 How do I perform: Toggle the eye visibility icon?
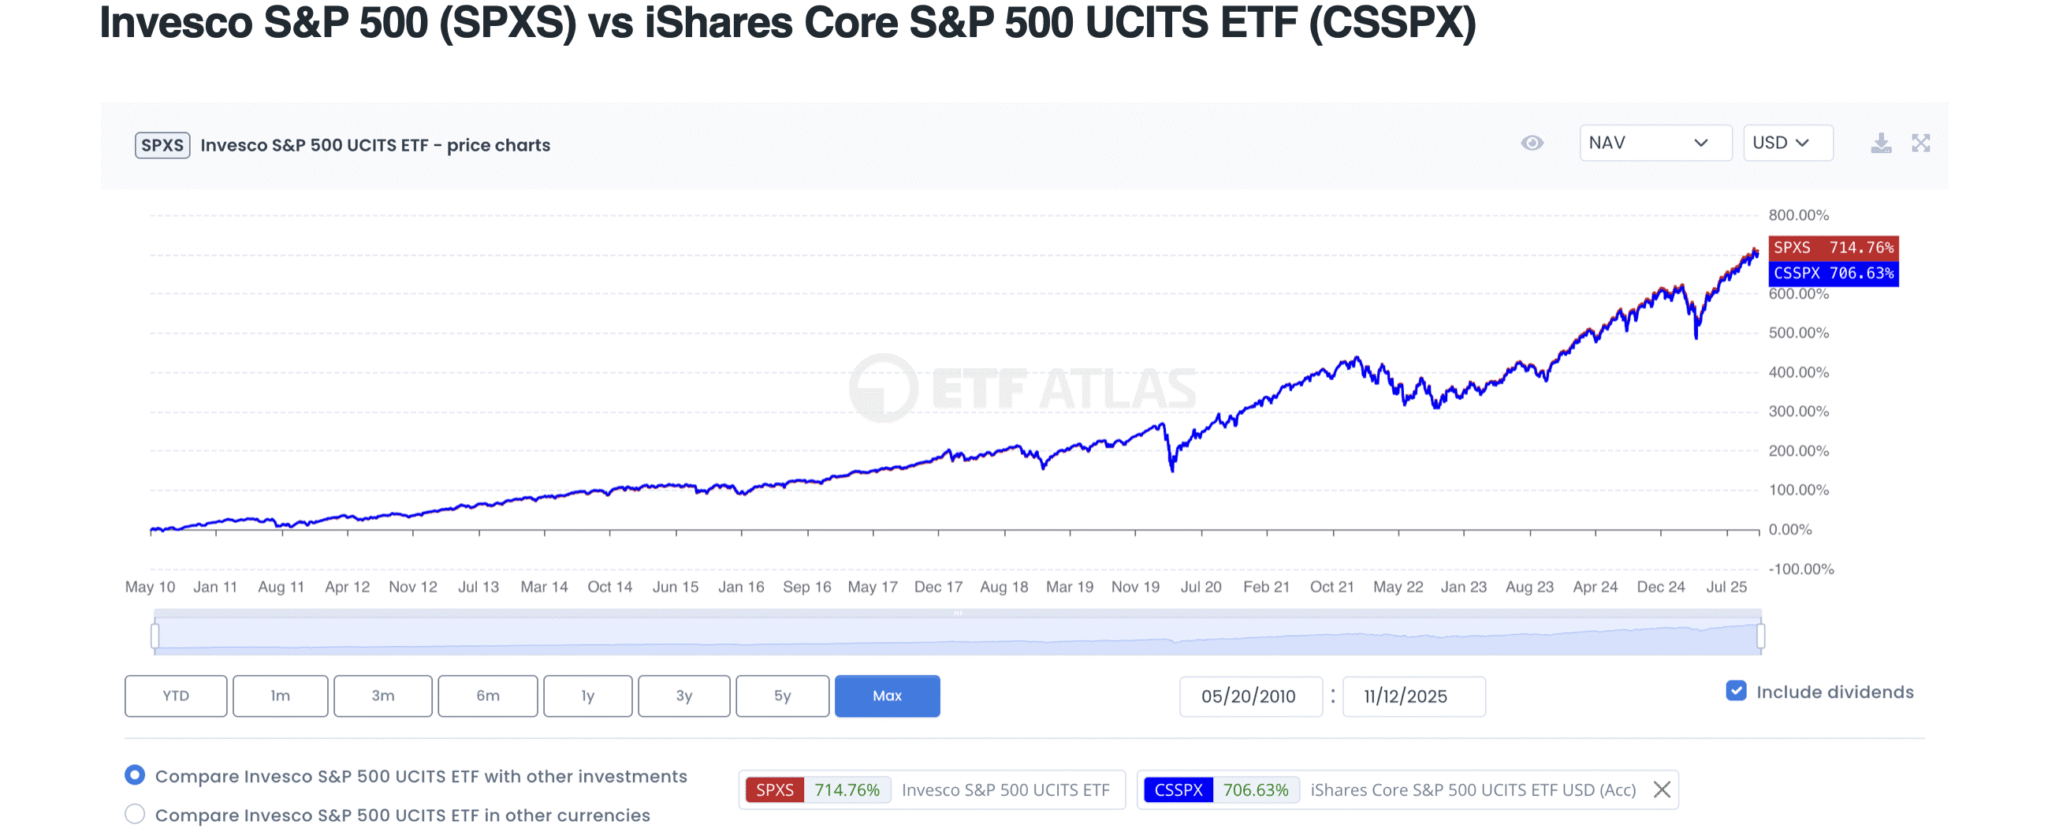pyautogui.click(x=1532, y=143)
